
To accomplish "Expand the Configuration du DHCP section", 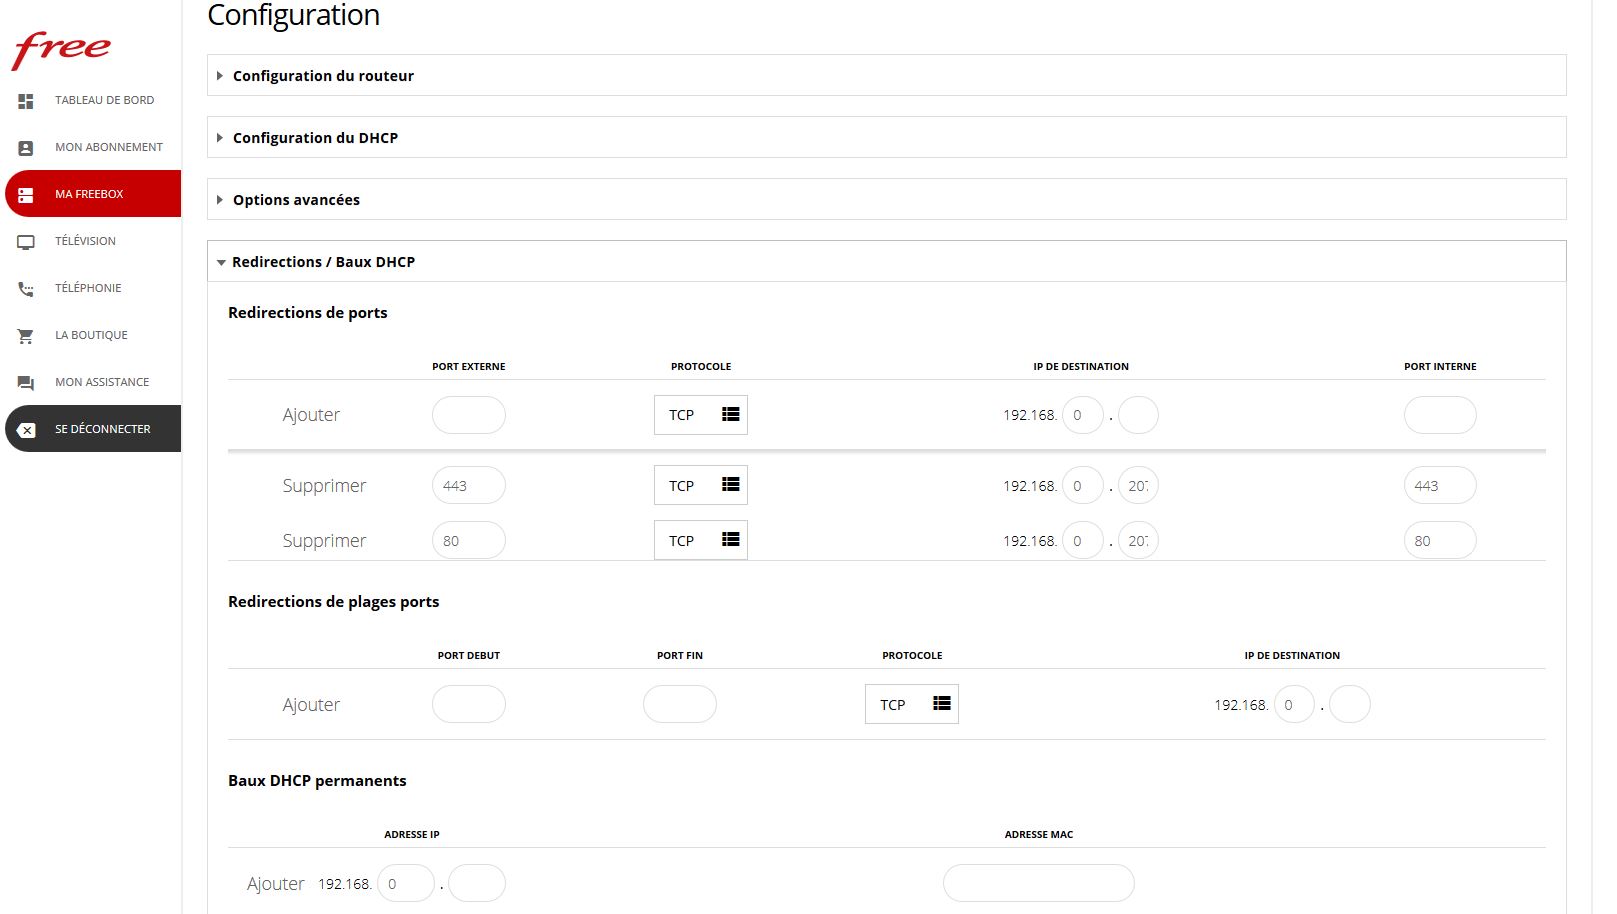I will pos(315,138).
